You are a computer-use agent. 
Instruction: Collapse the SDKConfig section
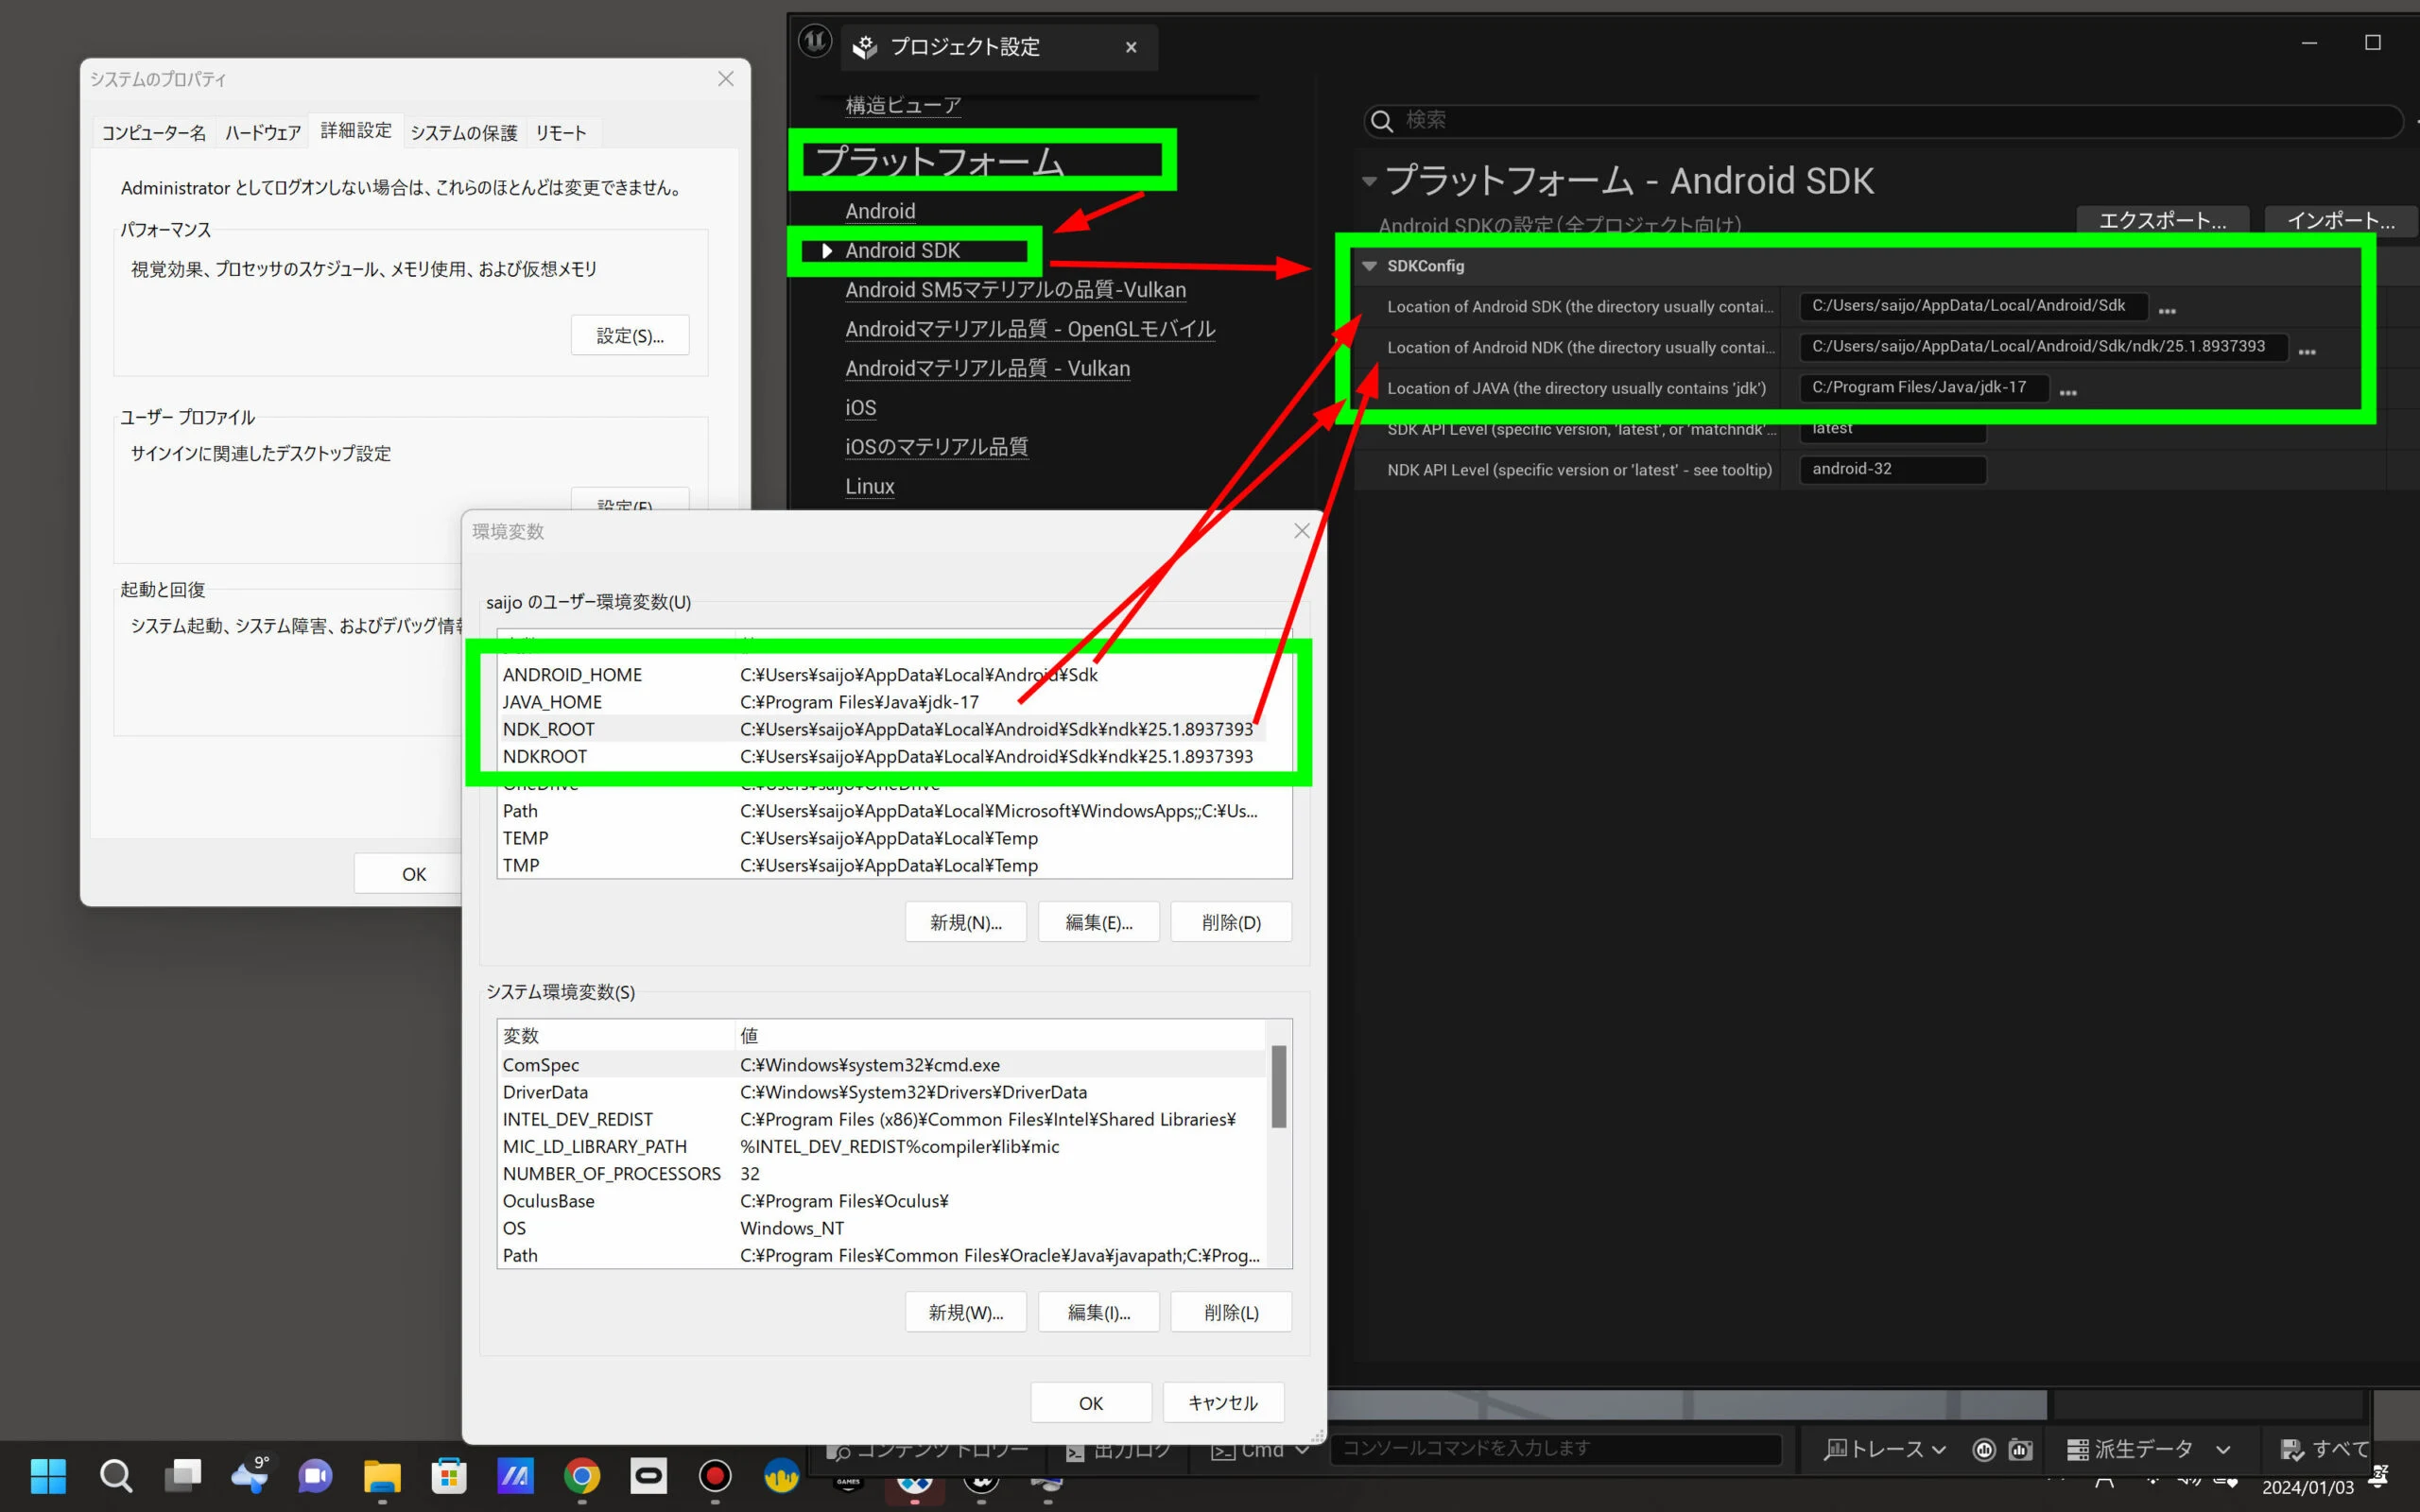[x=1370, y=266]
